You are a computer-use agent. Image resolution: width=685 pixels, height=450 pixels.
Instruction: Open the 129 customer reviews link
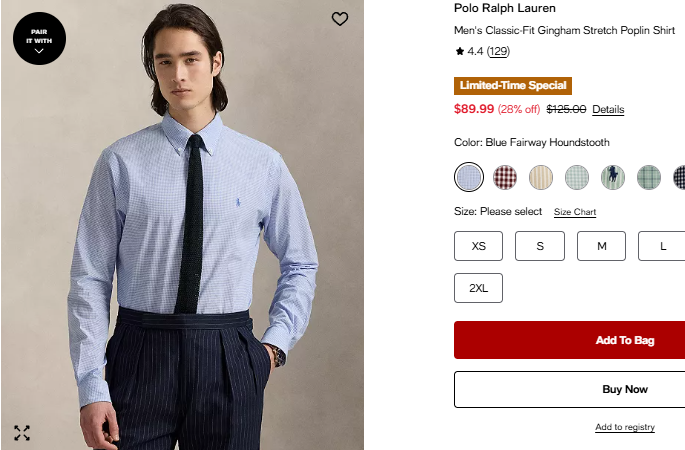point(498,51)
